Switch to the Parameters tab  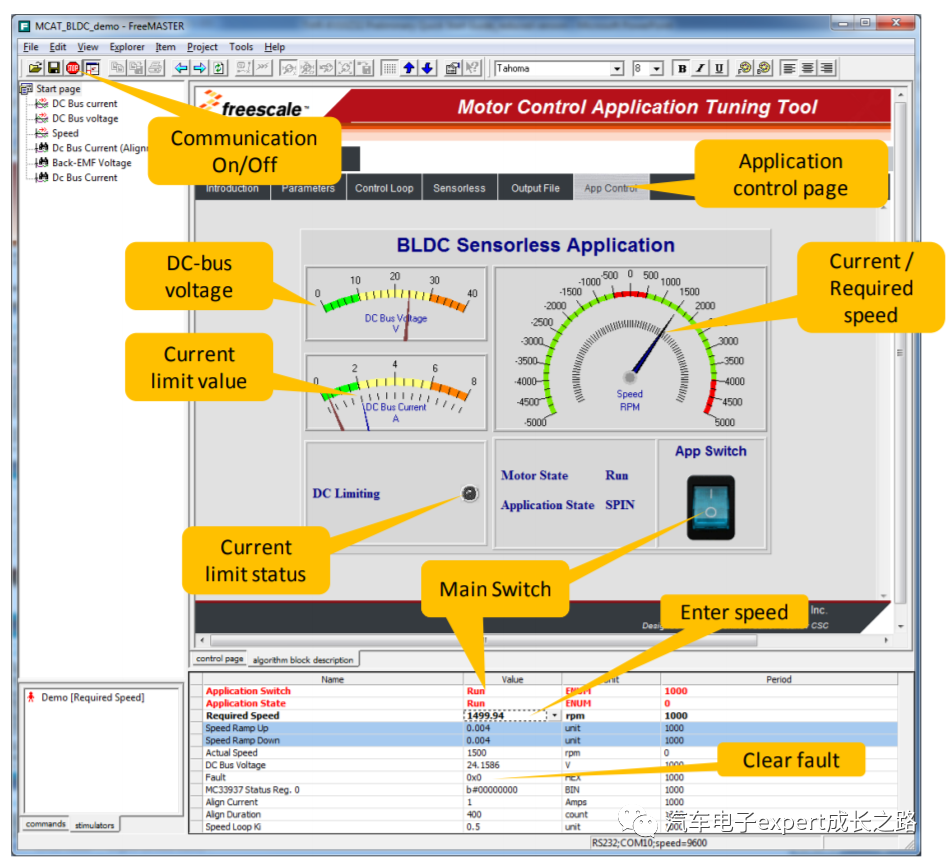point(308,188)
